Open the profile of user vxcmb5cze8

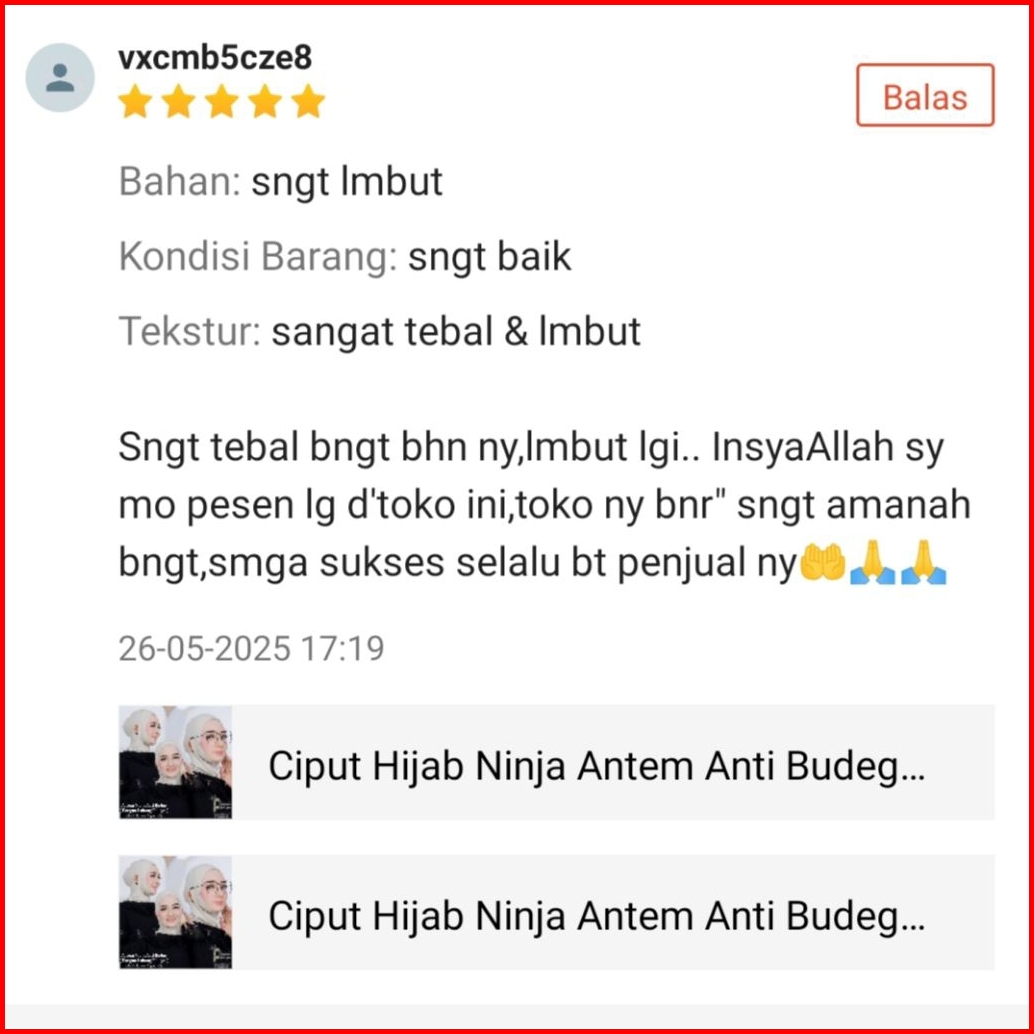click(x=215, y=57)
